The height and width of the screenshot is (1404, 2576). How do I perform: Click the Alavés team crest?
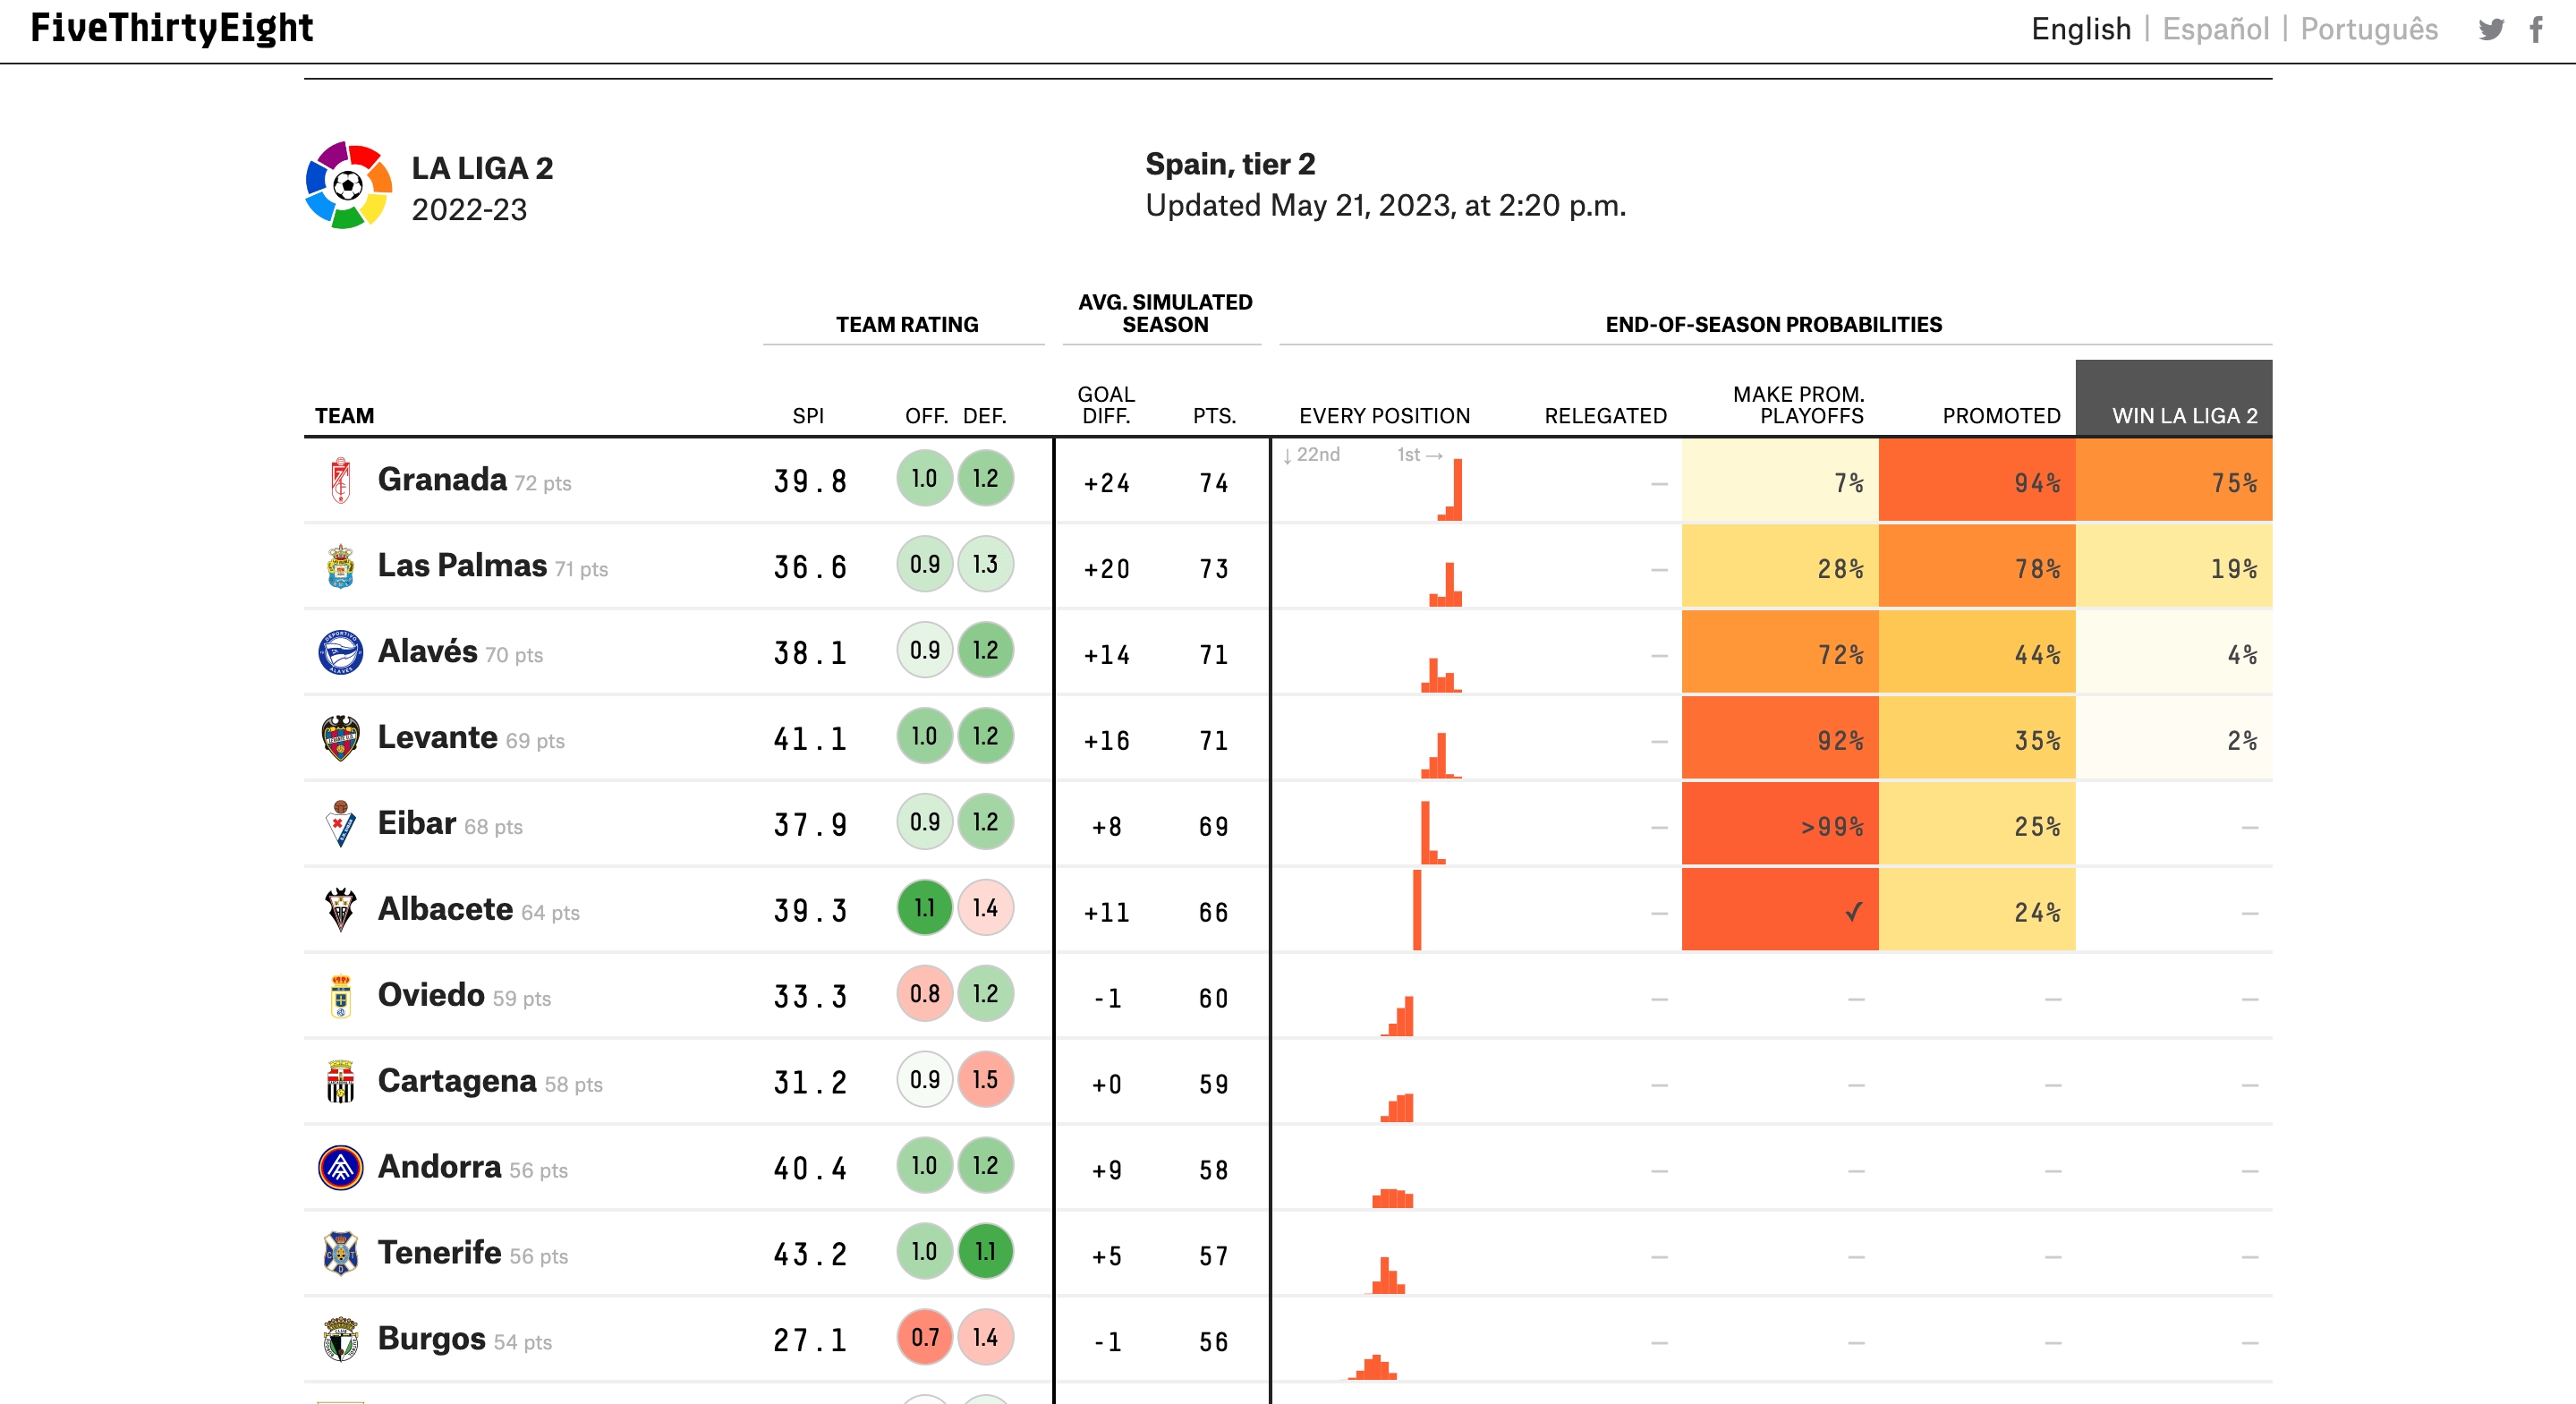[x=341, y=653]
